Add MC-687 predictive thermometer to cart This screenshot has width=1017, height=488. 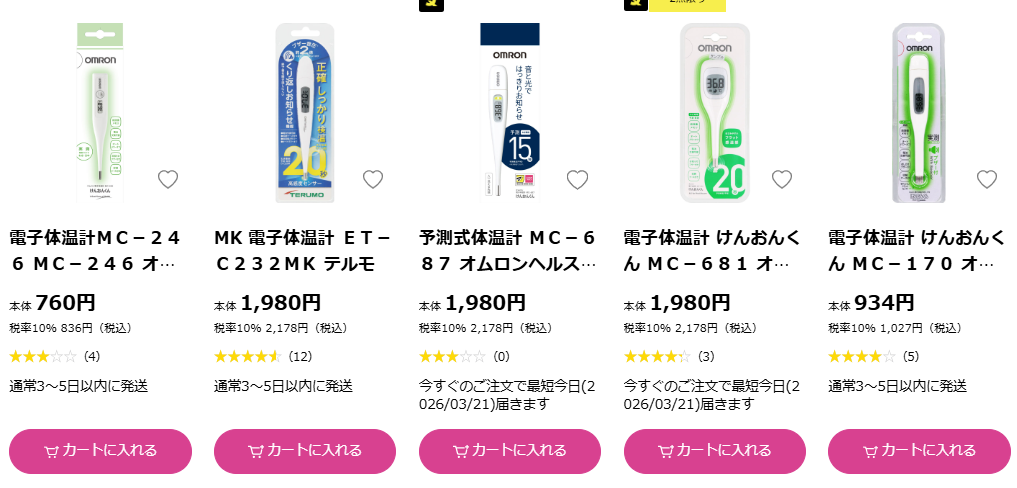pyautogui.click(x=510, y=451)
